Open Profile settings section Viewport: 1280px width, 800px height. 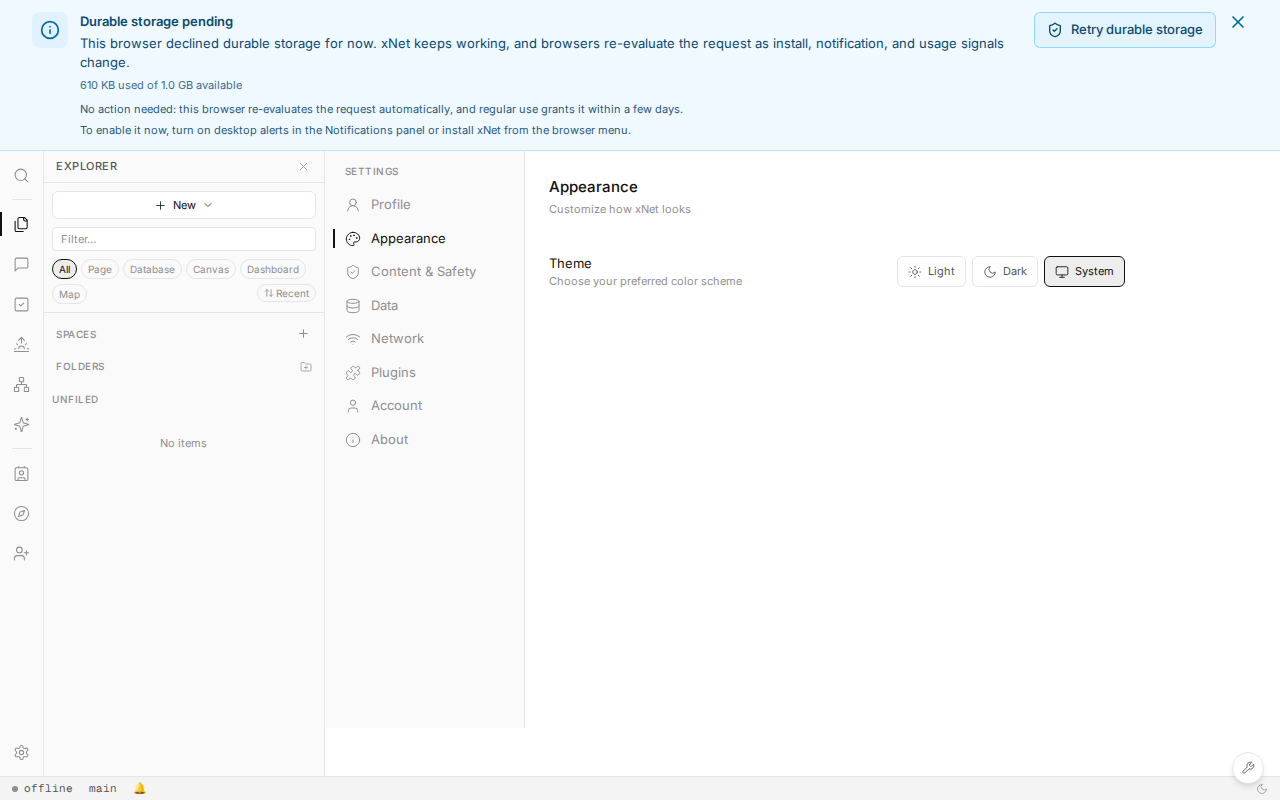427,205
